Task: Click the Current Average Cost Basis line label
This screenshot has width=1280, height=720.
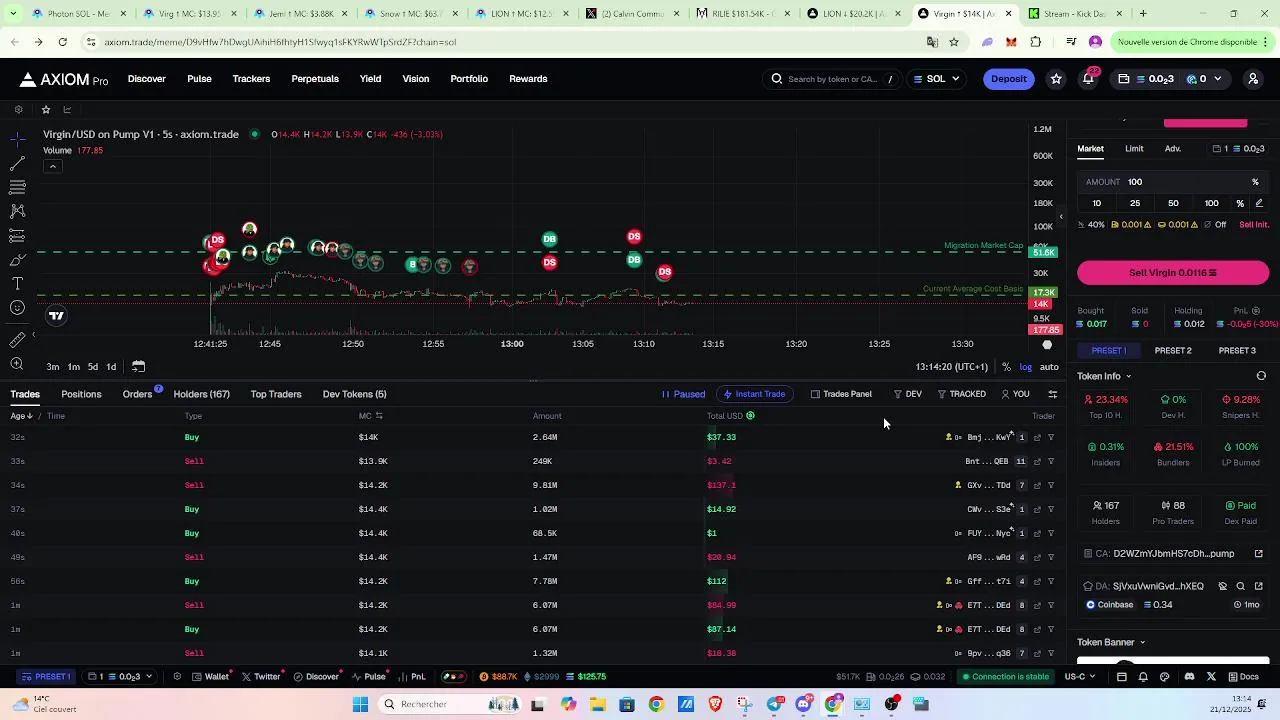Action: click(972, 289)
